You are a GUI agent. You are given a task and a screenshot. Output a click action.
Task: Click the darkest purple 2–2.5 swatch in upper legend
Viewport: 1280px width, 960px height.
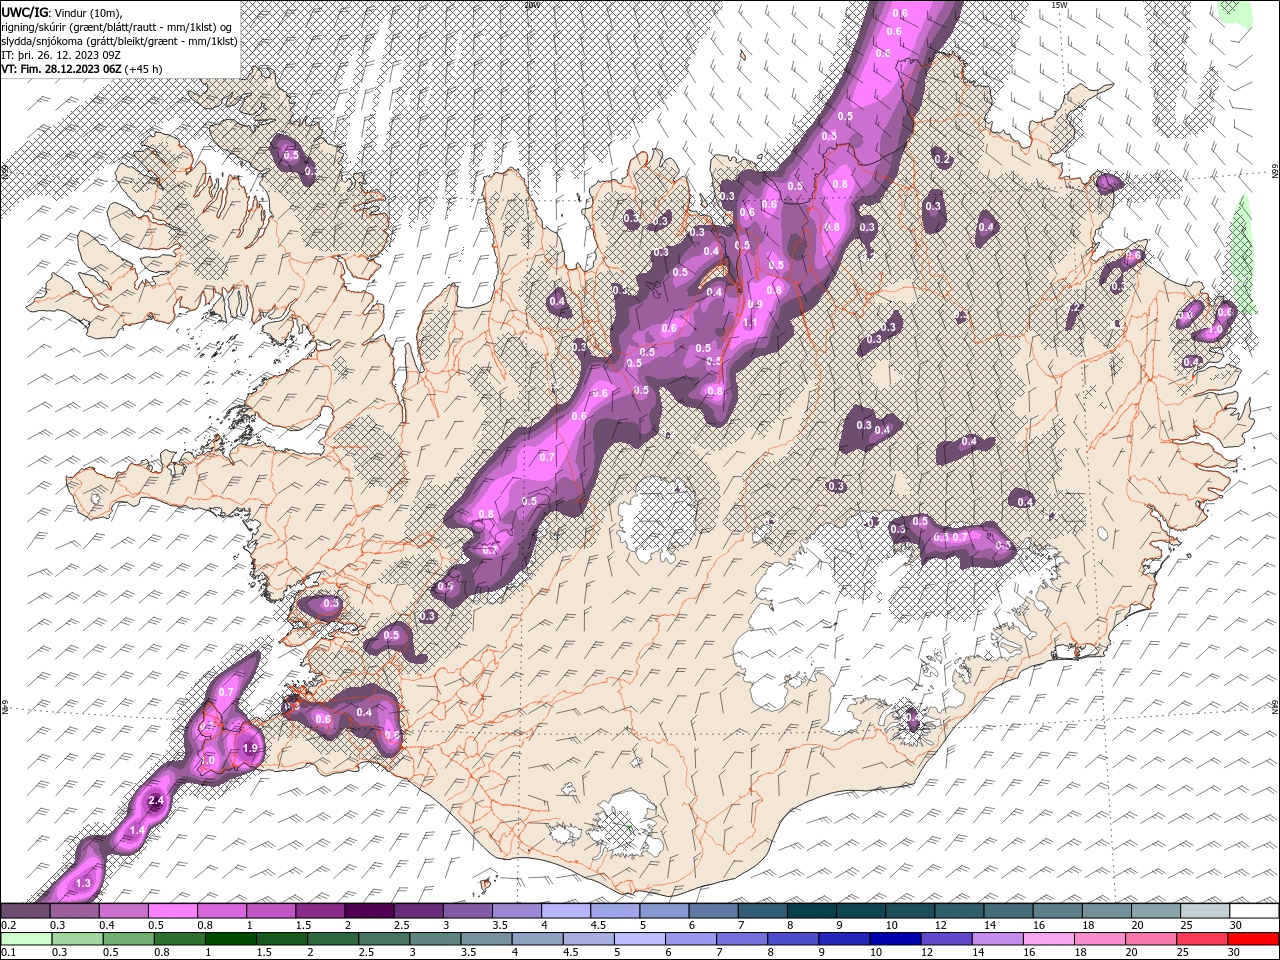[369, 910]
